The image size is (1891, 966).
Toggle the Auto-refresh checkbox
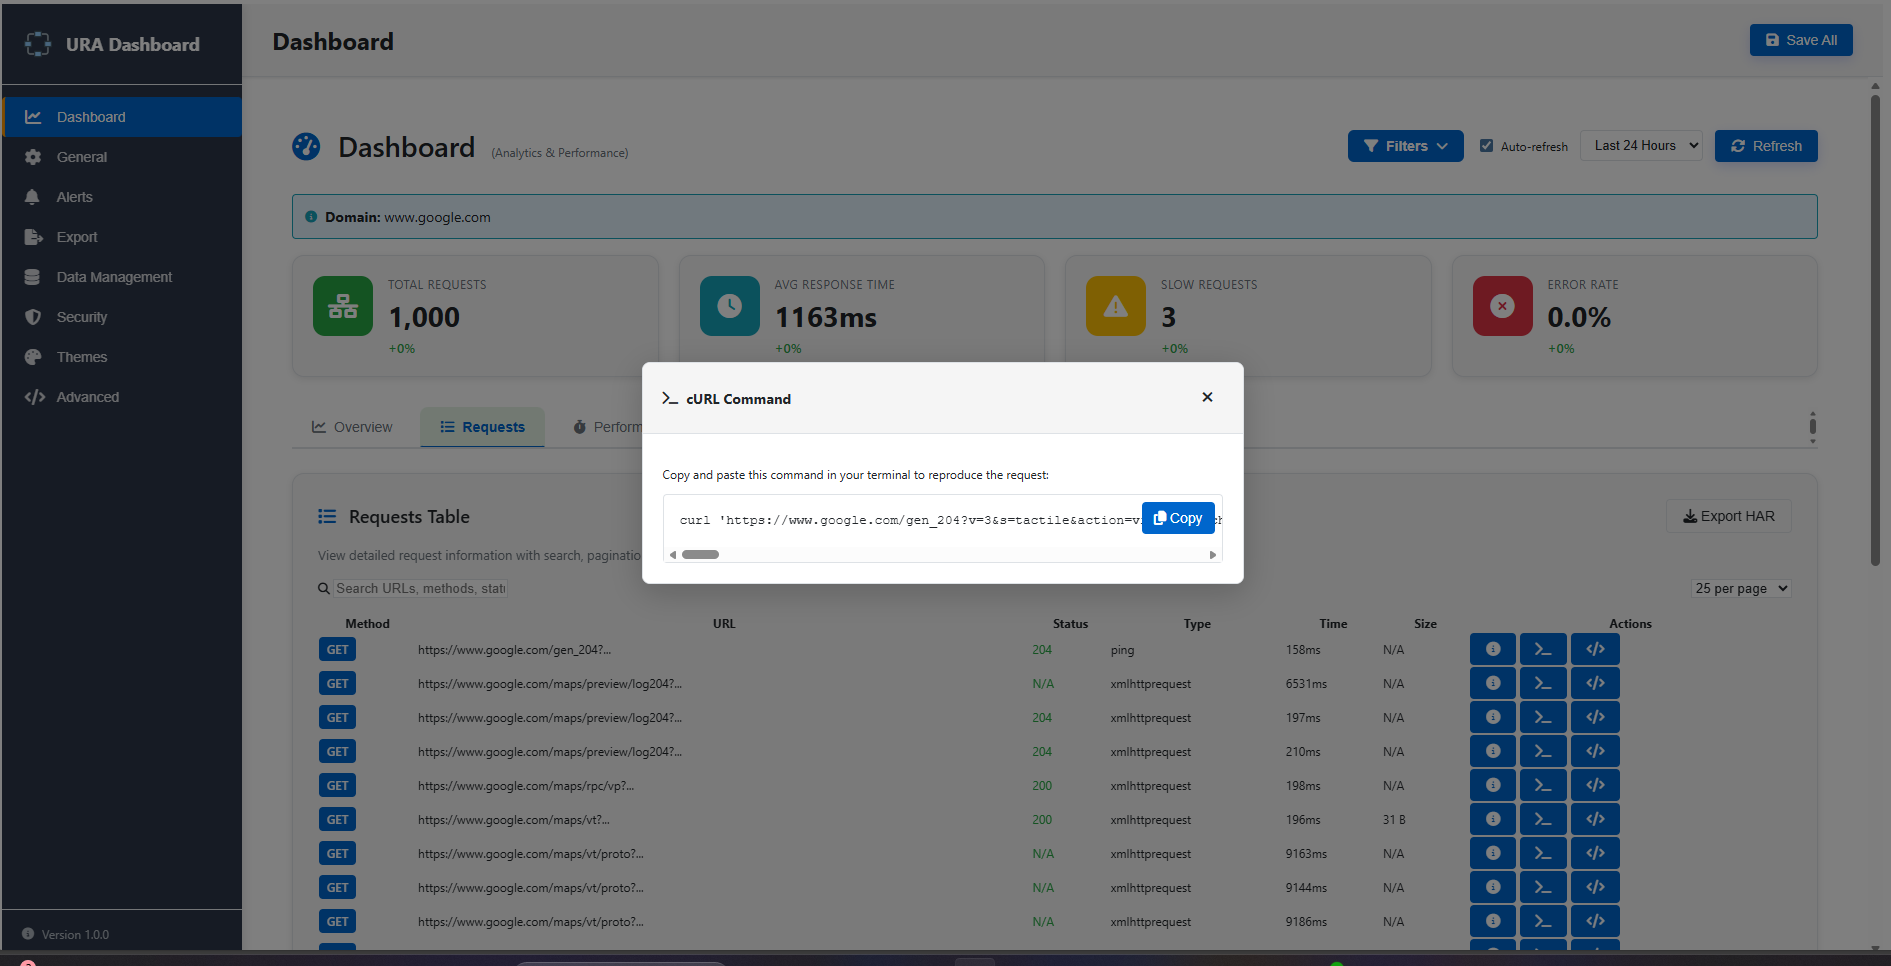(x=1486, y=146)
